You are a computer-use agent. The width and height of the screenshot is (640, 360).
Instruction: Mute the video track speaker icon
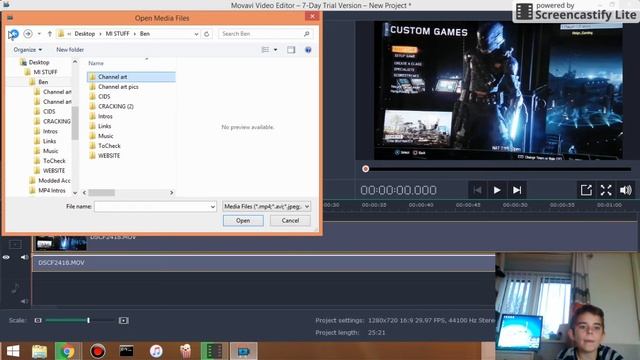click(24, 257)
